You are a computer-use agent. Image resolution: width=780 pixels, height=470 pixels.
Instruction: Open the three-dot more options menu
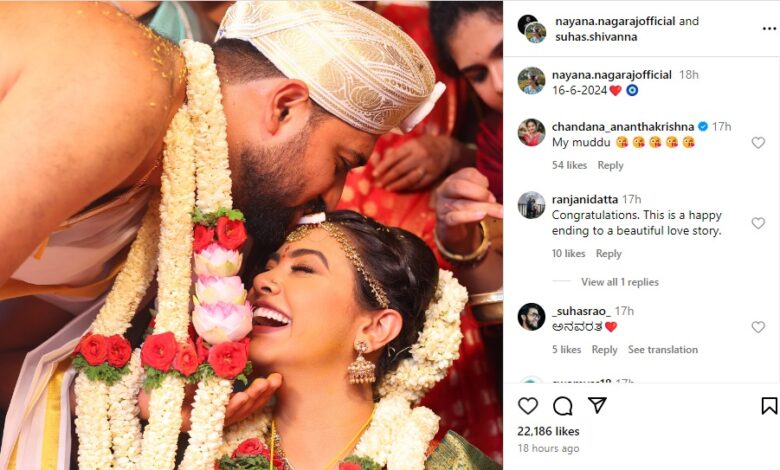769,29
